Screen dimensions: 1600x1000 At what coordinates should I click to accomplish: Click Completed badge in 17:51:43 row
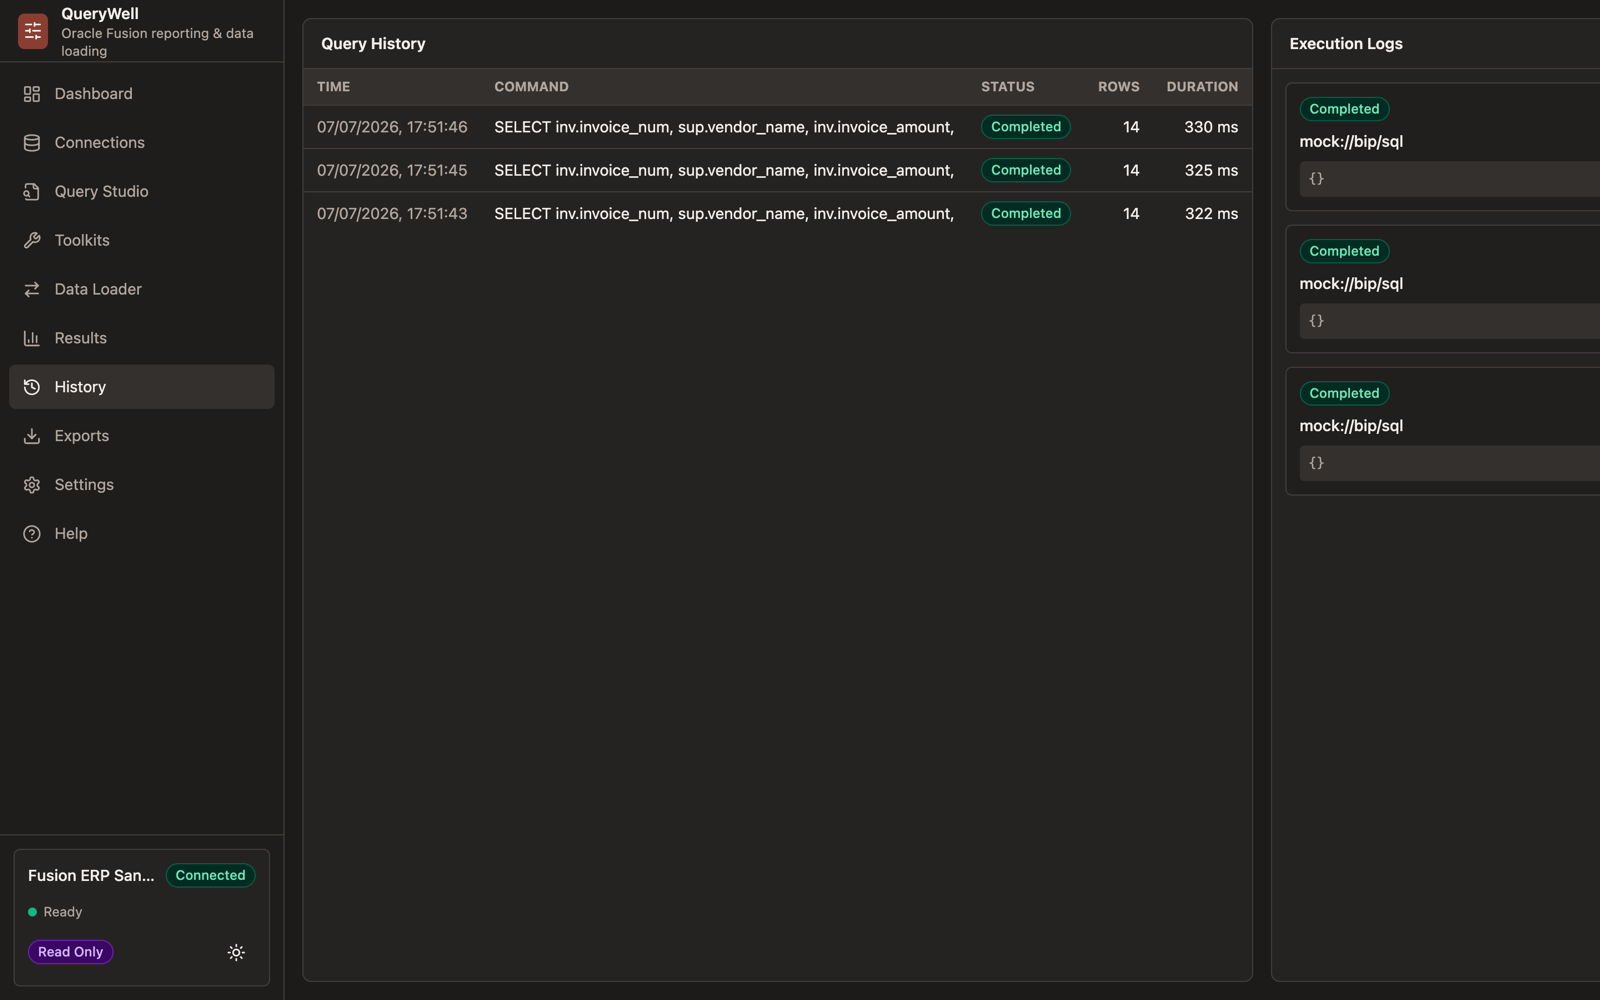click(1026, 214)
